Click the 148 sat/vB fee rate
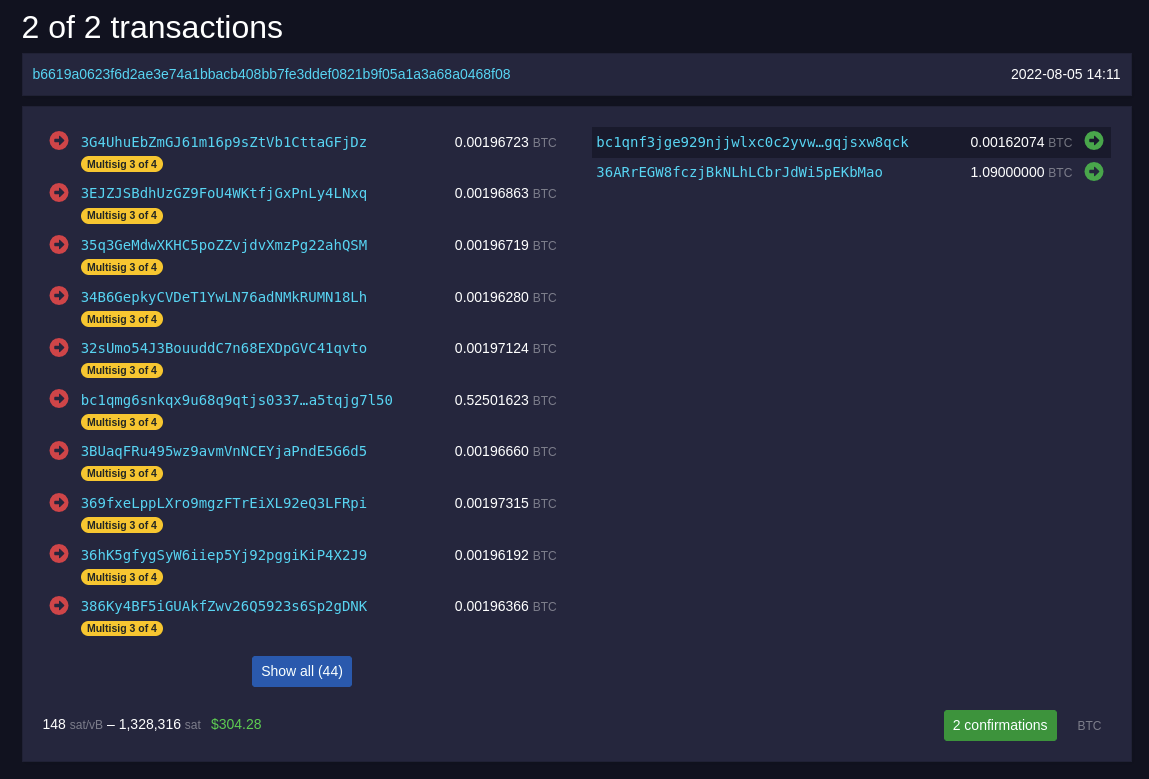The height and width of the screenshot is (779, 1149). tap(73, 725)
